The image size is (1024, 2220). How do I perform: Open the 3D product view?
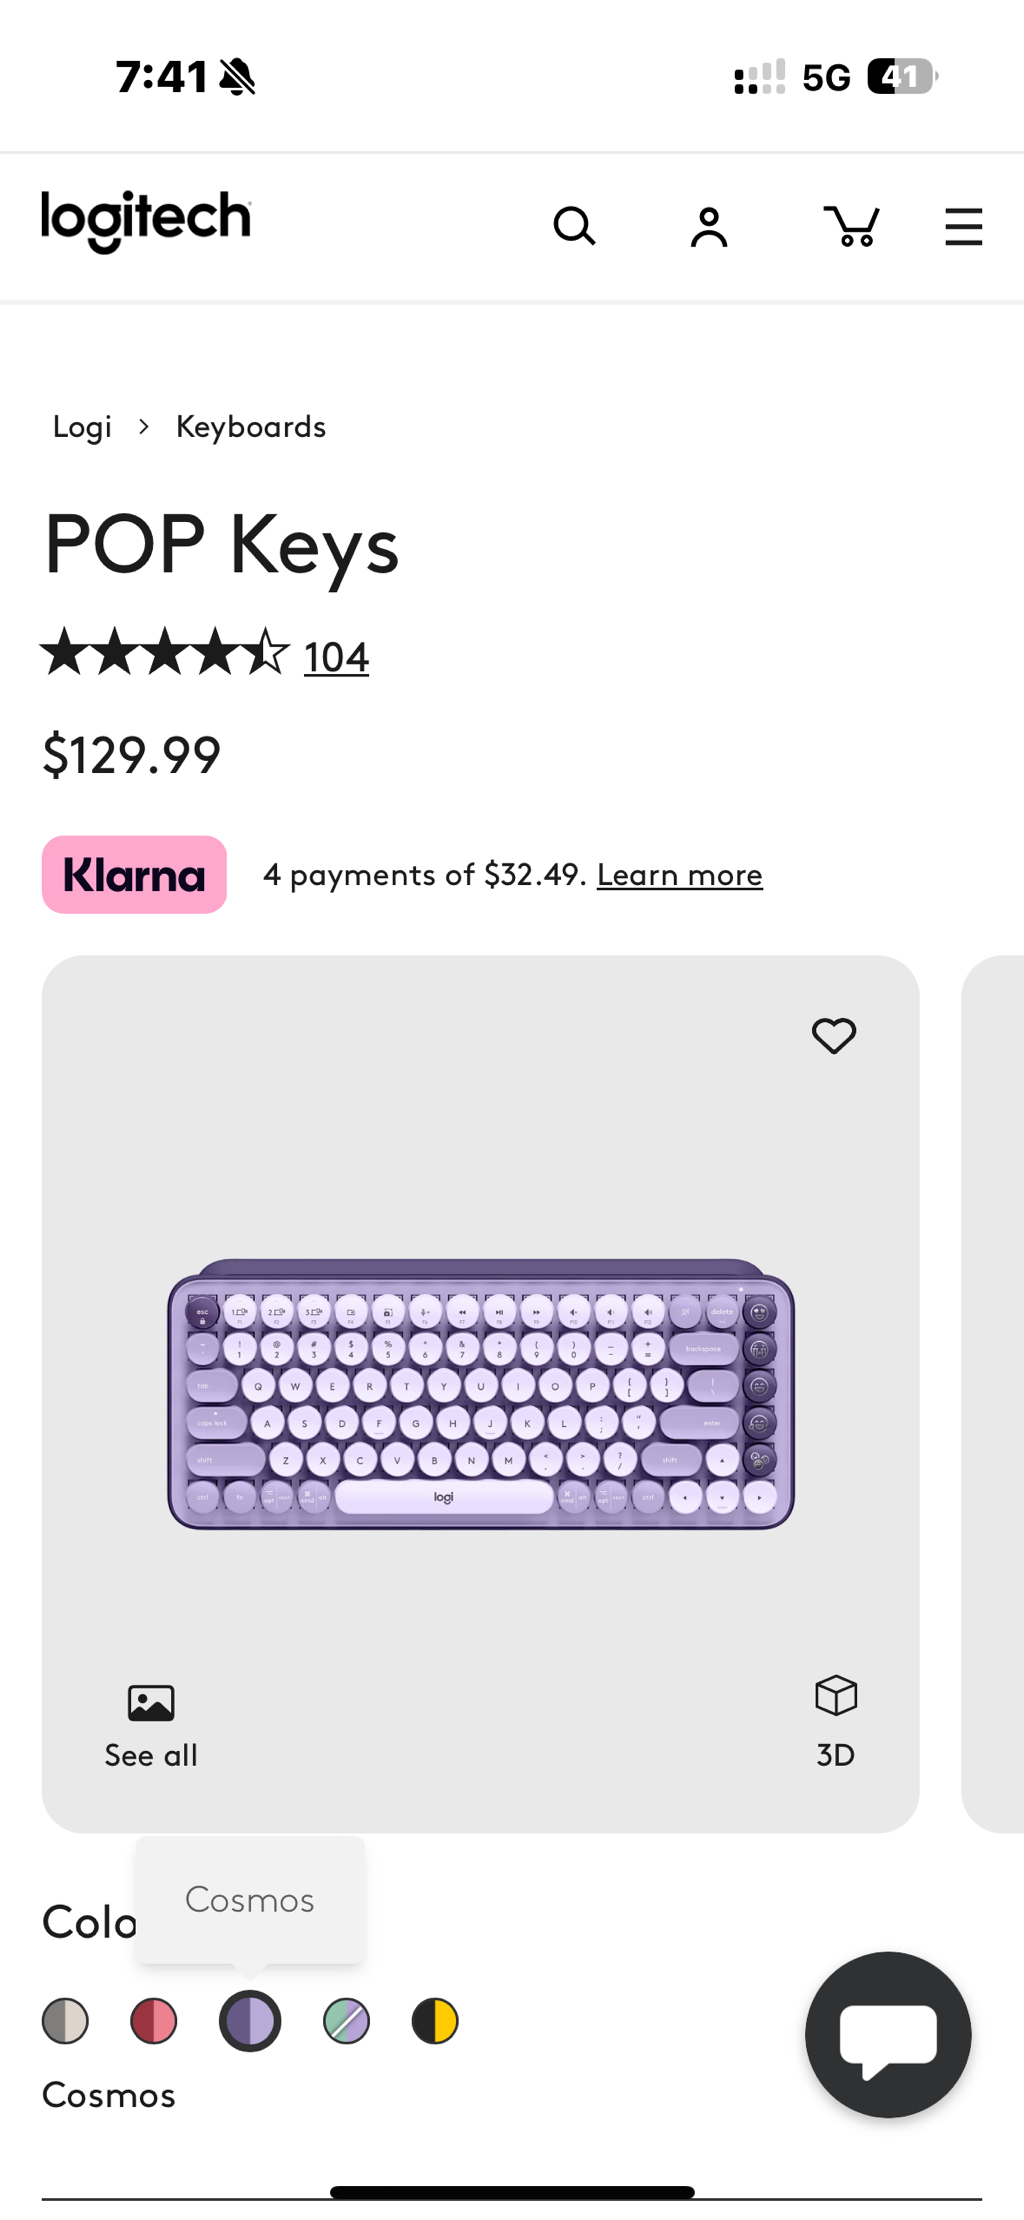click(835, 1722)
